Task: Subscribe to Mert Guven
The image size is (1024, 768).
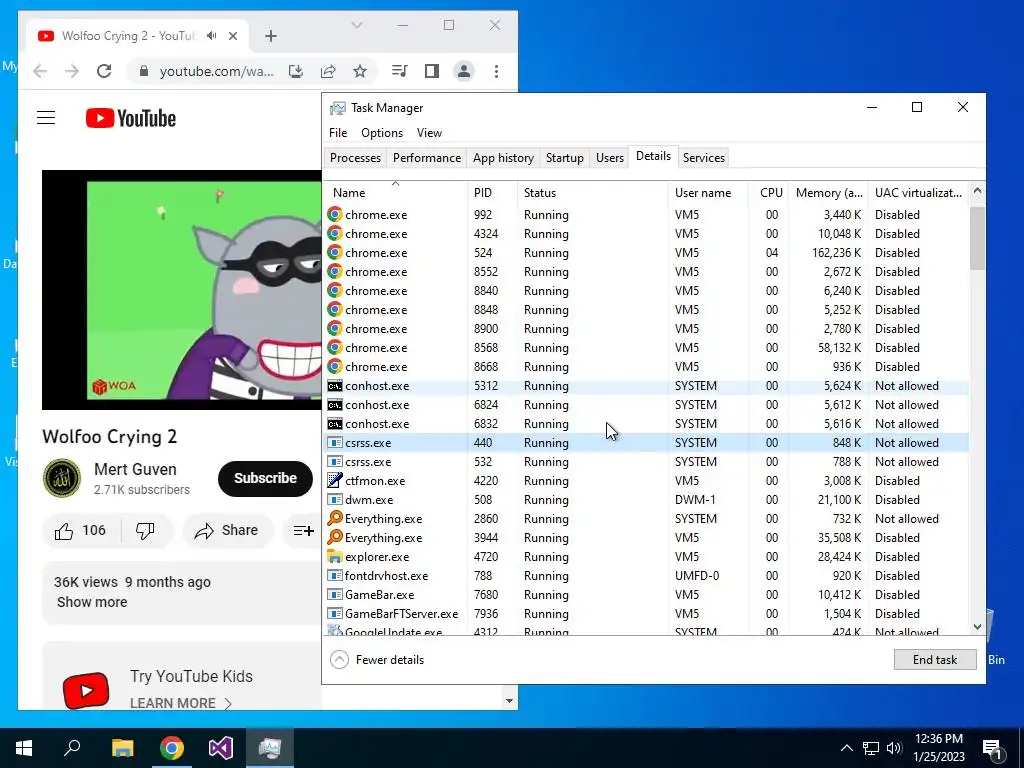Action: pyautogui.click(x=265, y=478)
